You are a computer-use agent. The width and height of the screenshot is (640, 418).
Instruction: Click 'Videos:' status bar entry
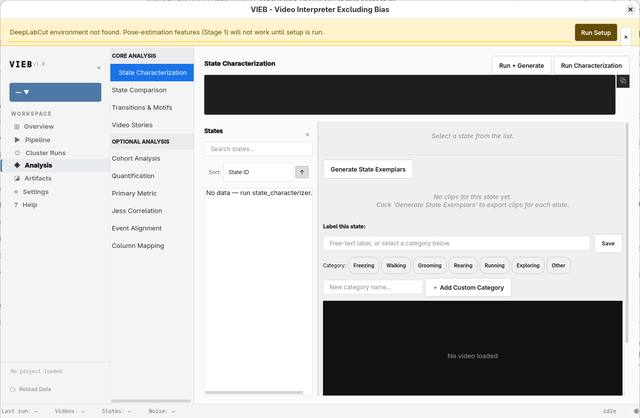[70, 411]
